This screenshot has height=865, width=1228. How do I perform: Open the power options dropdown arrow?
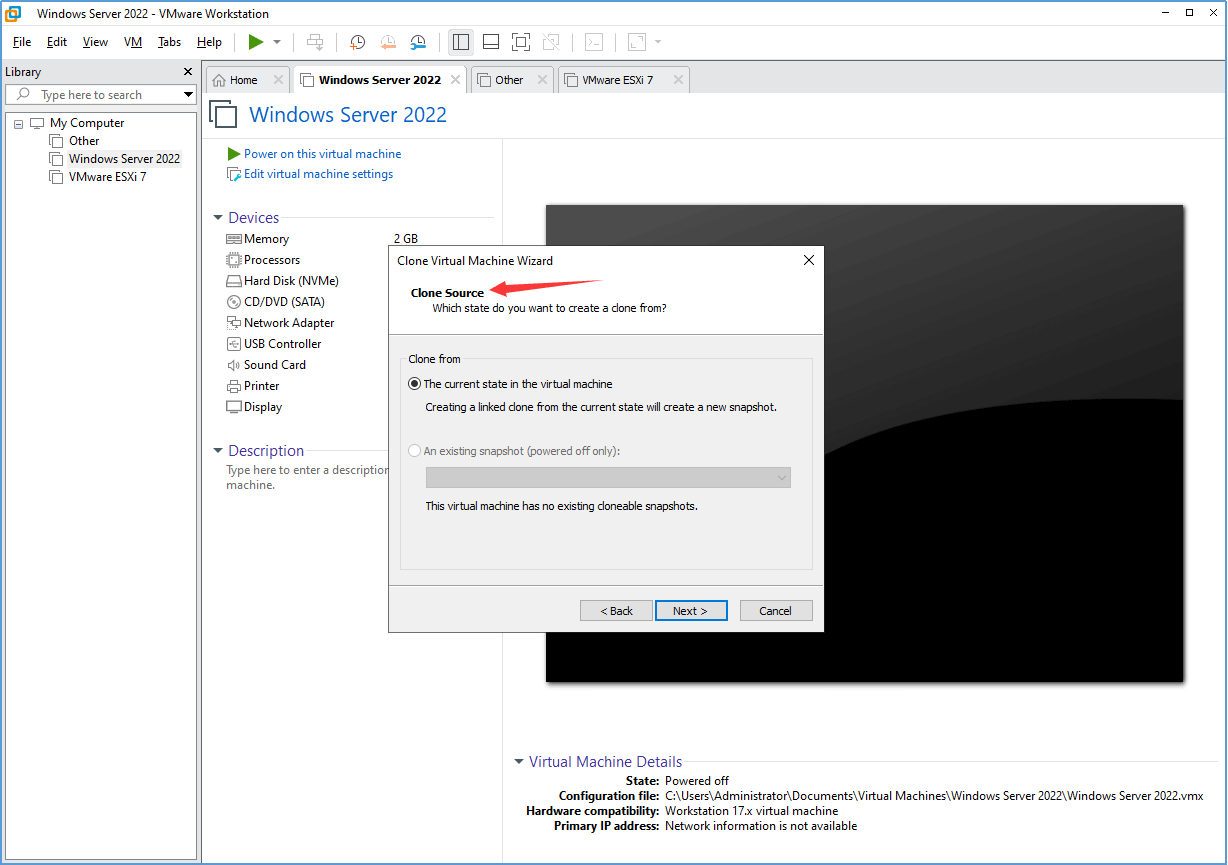277,42
